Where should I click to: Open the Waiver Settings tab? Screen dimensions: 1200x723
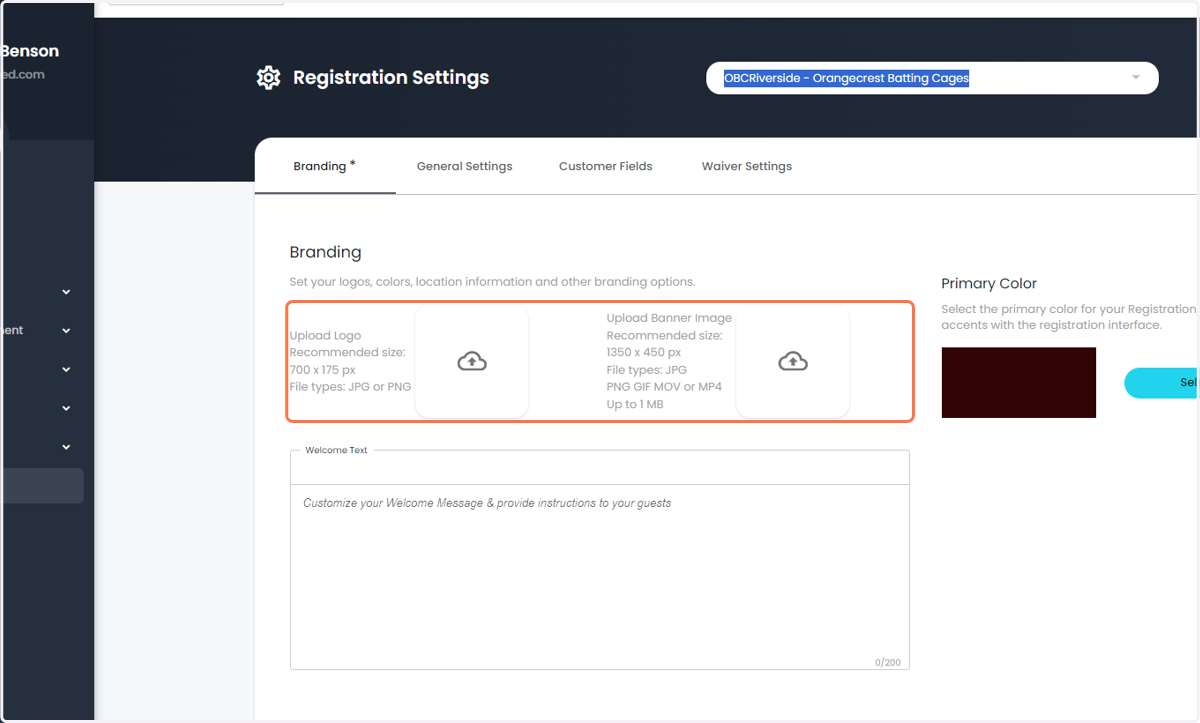(x=747, y=166)
